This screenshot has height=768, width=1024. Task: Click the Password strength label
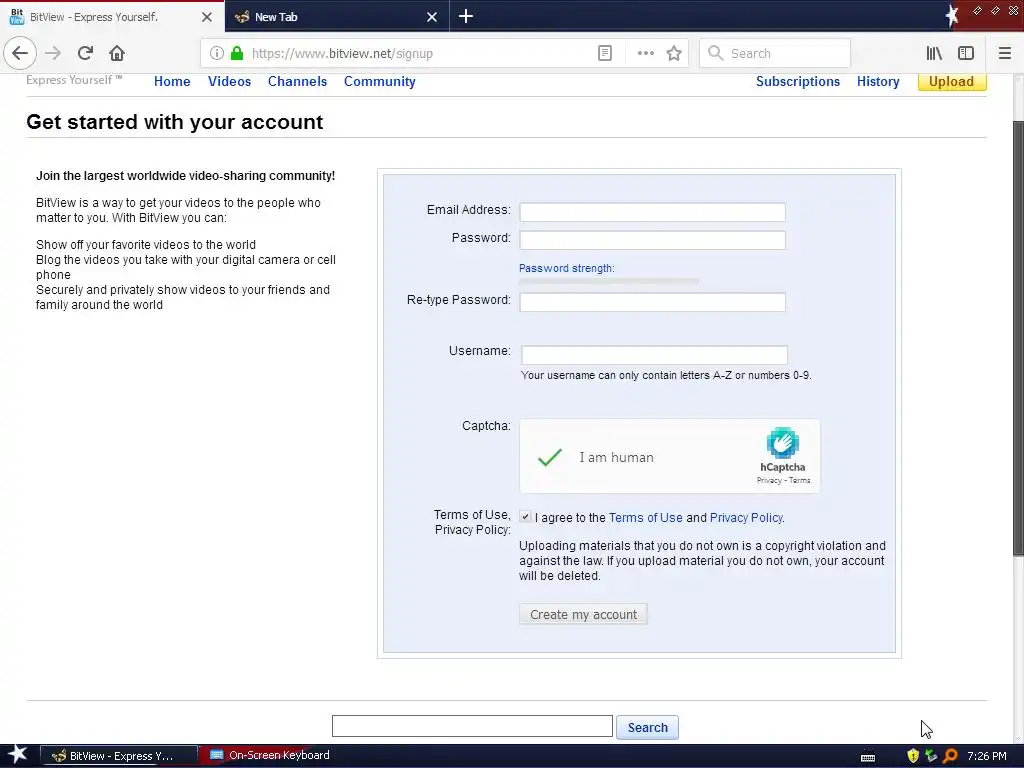click(x=566, y=268)
